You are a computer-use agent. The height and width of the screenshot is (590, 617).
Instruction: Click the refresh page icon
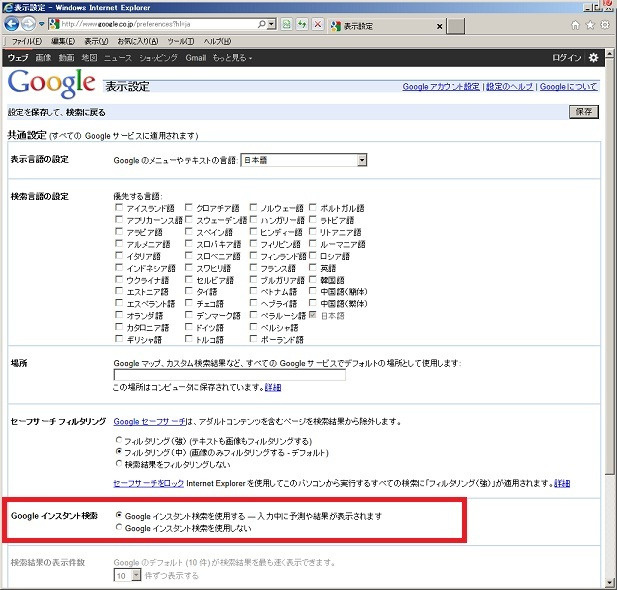(302, 24)
